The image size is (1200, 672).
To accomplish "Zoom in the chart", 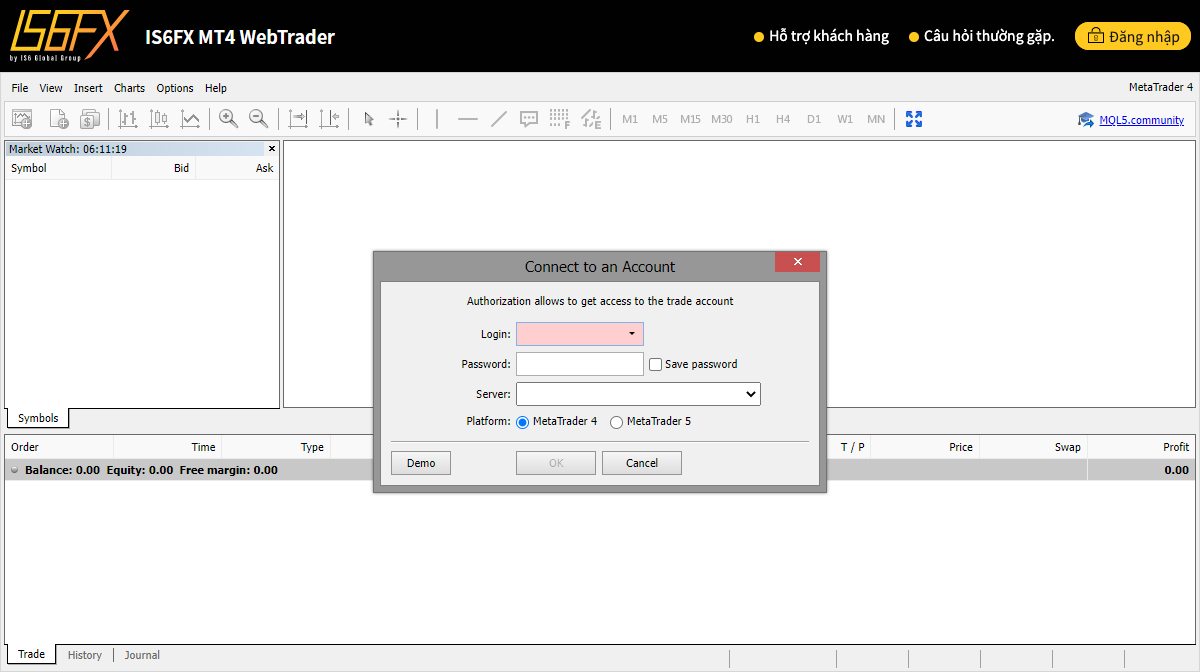I will click(x=228, y=119).
